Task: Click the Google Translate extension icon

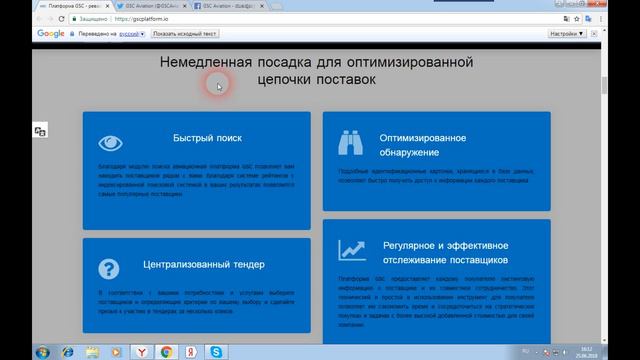Action: [588, 19]
